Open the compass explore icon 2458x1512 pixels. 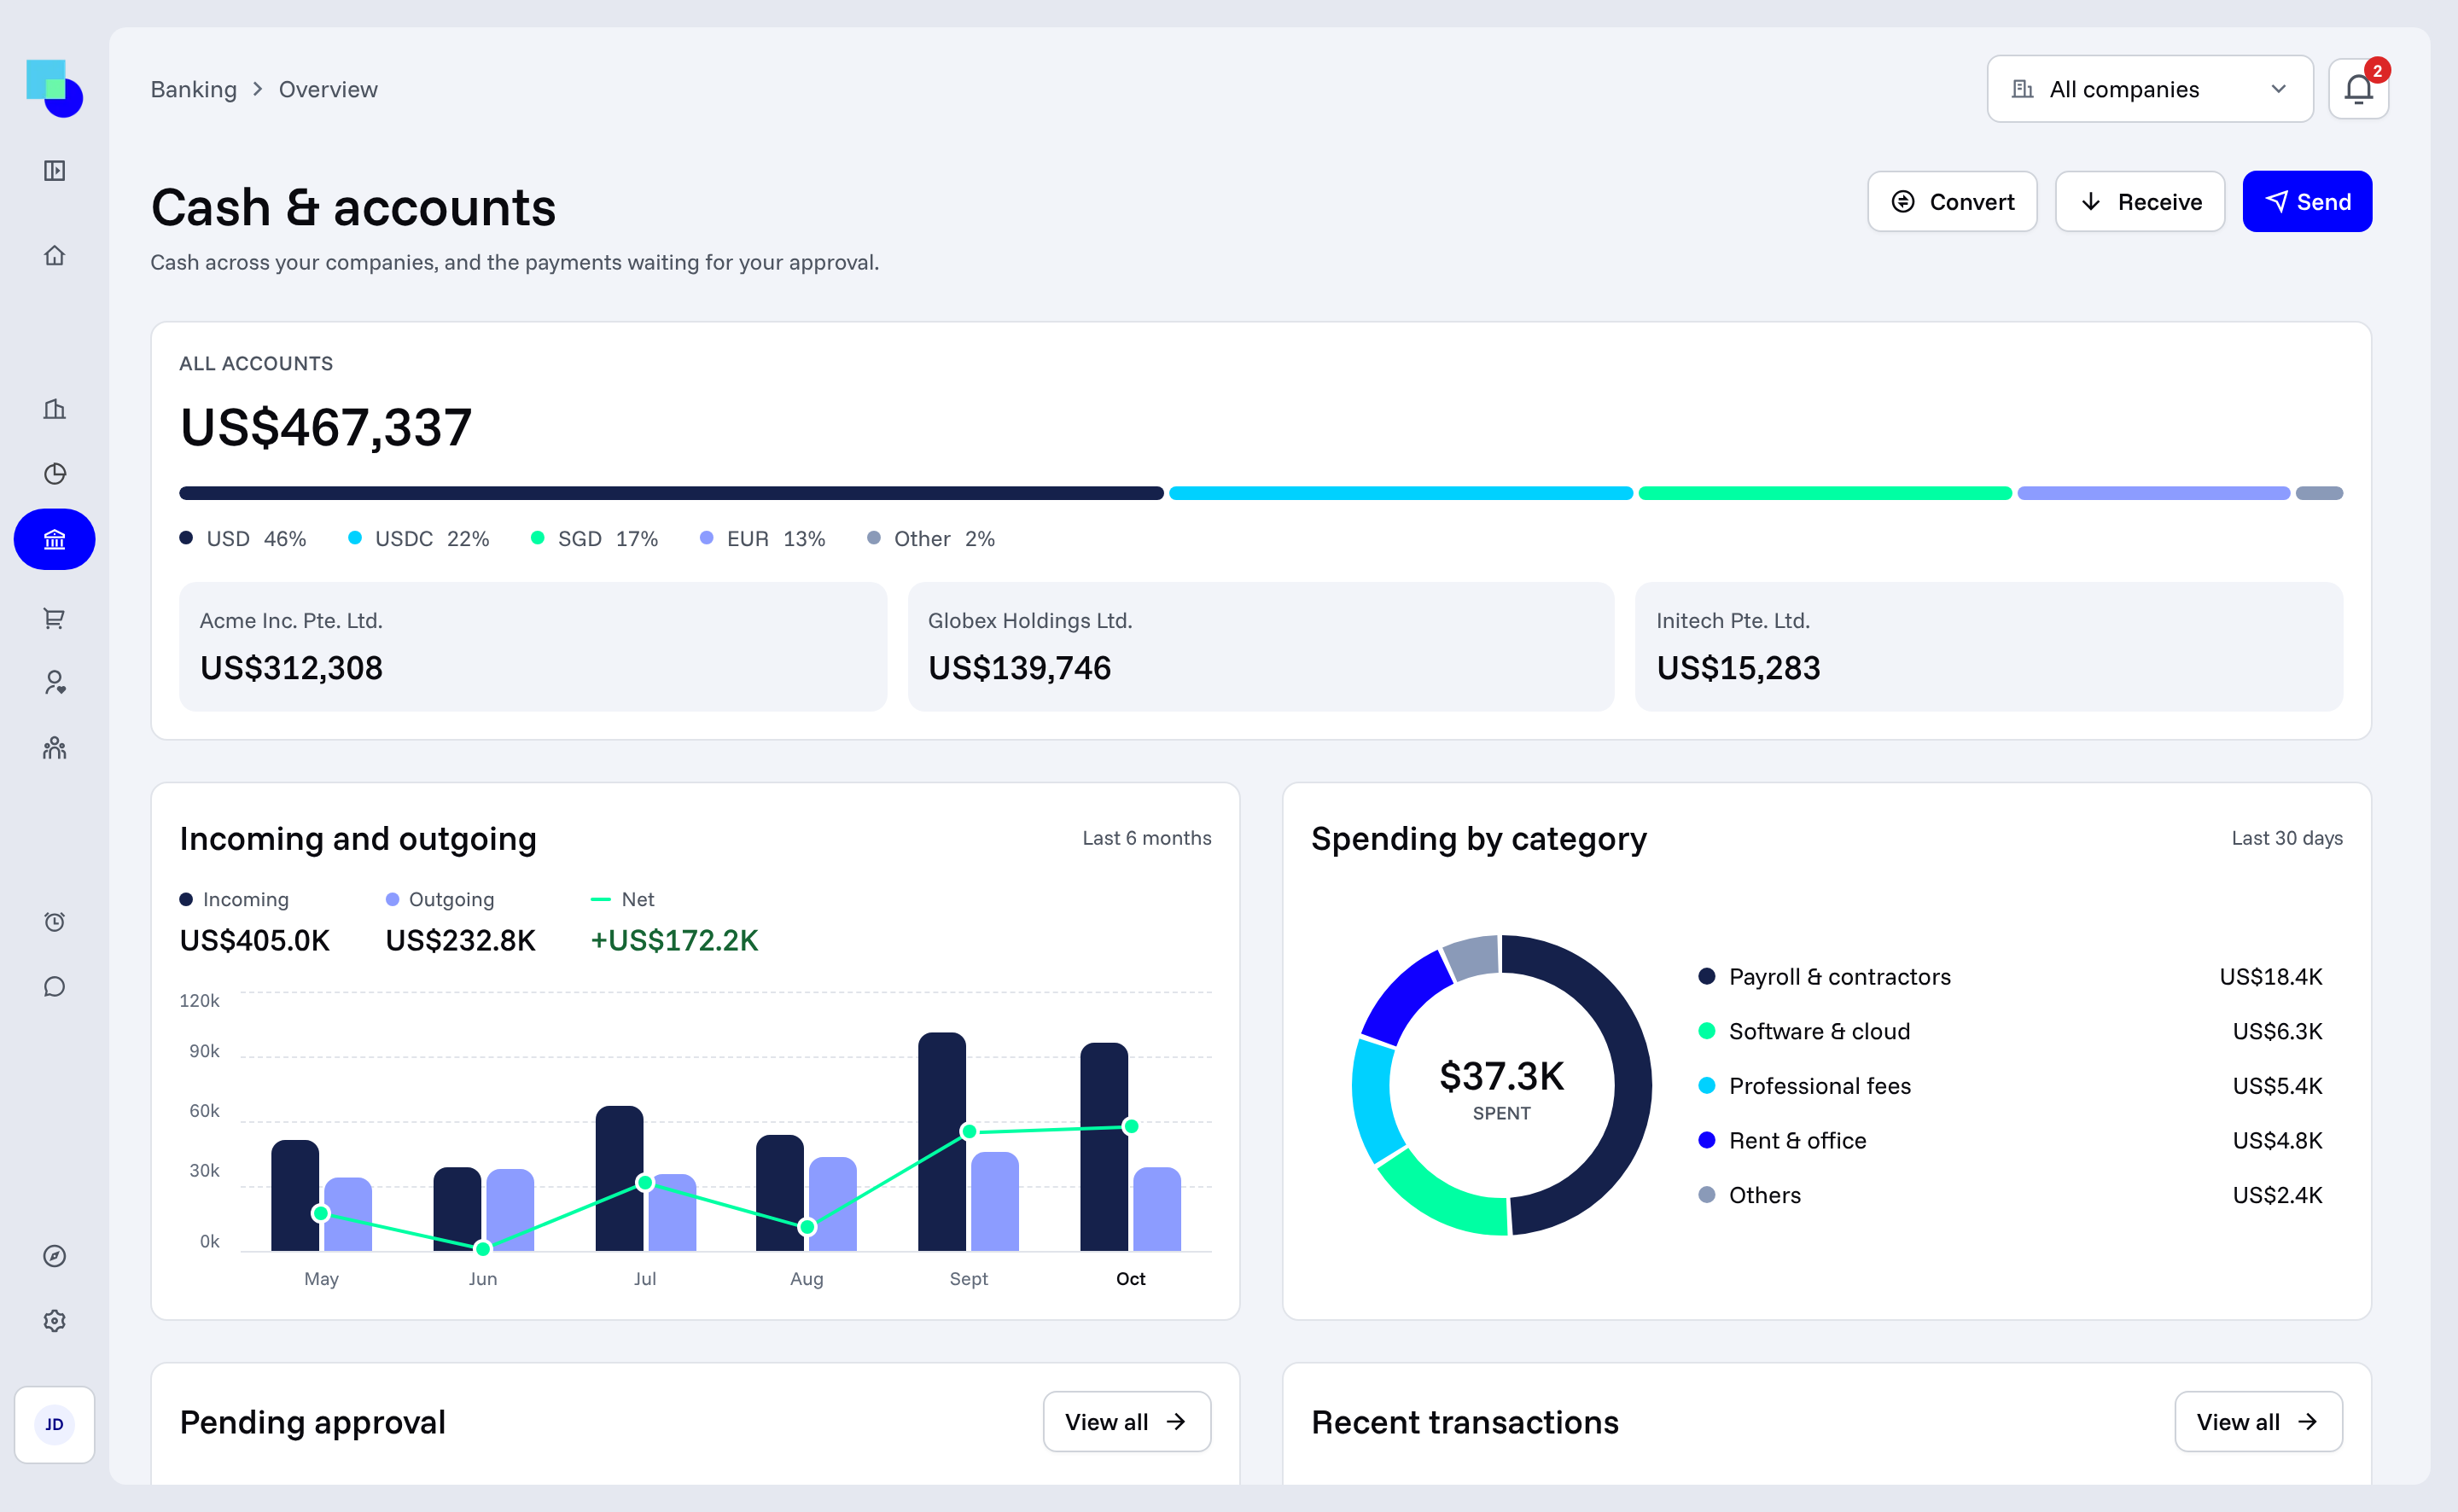55,1256
